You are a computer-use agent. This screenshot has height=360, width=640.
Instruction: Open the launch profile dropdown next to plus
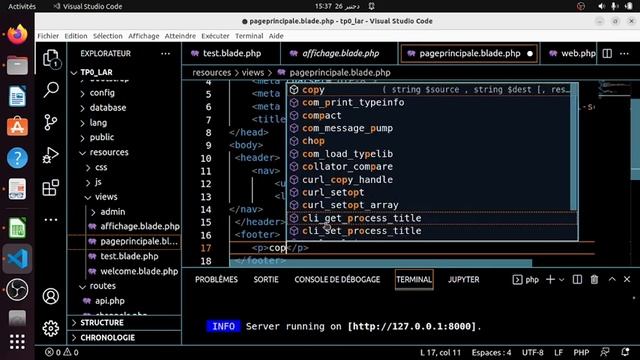tap(562, 280)
